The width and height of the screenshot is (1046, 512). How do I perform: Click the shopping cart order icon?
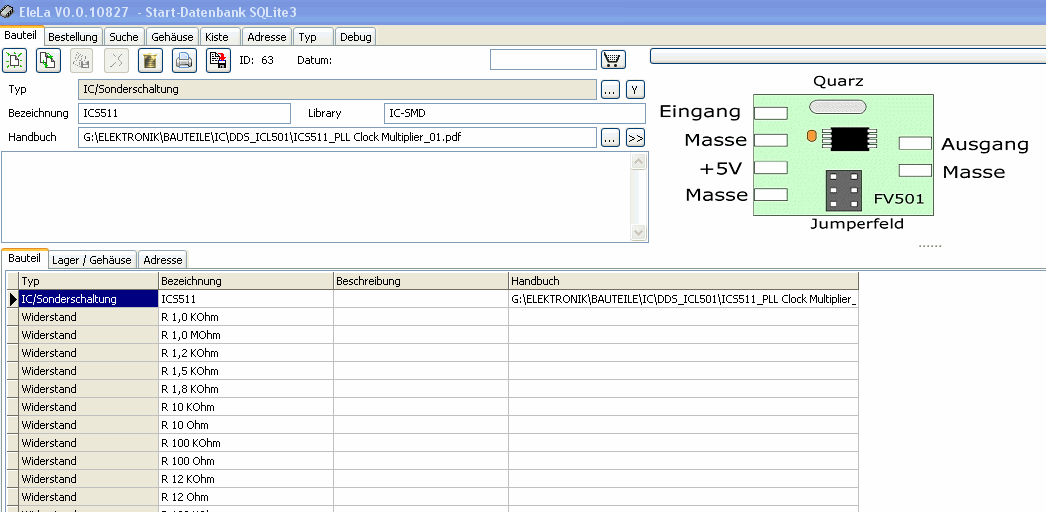[614, 59]
